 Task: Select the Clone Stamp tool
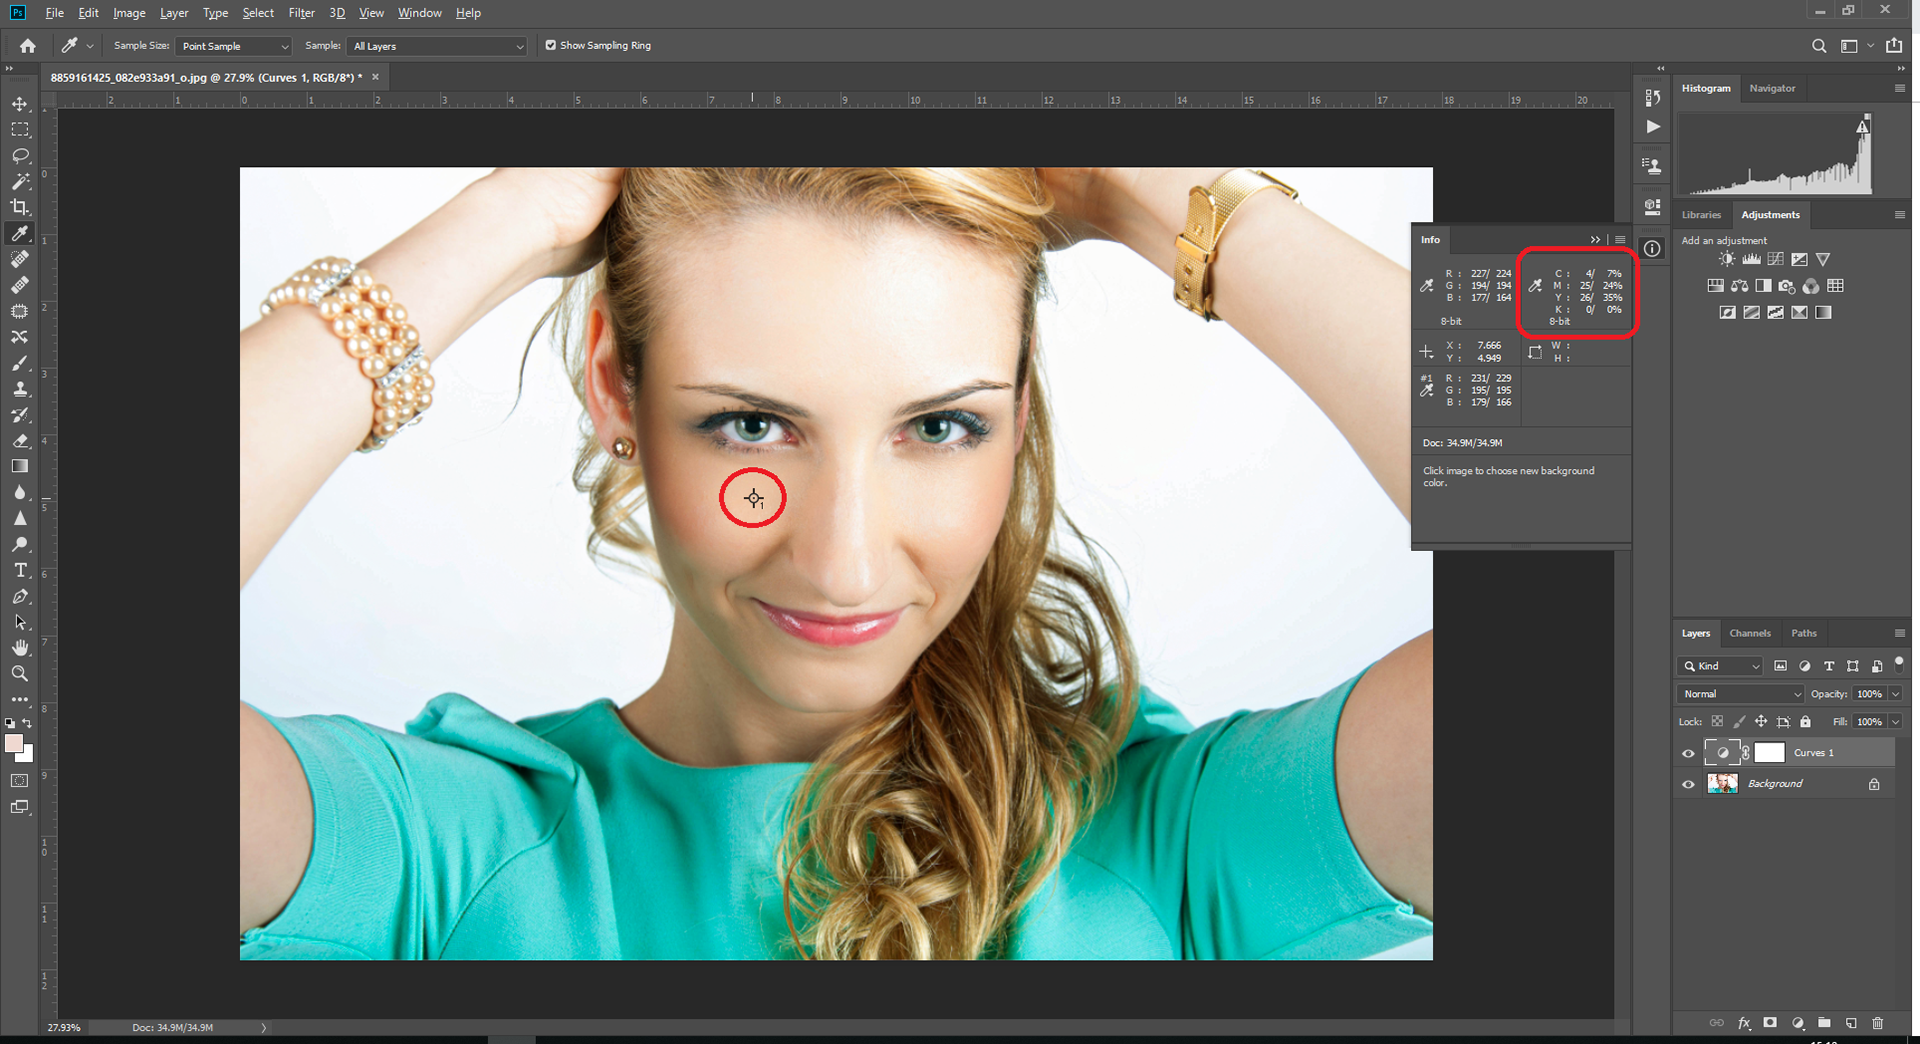[20, 389]
